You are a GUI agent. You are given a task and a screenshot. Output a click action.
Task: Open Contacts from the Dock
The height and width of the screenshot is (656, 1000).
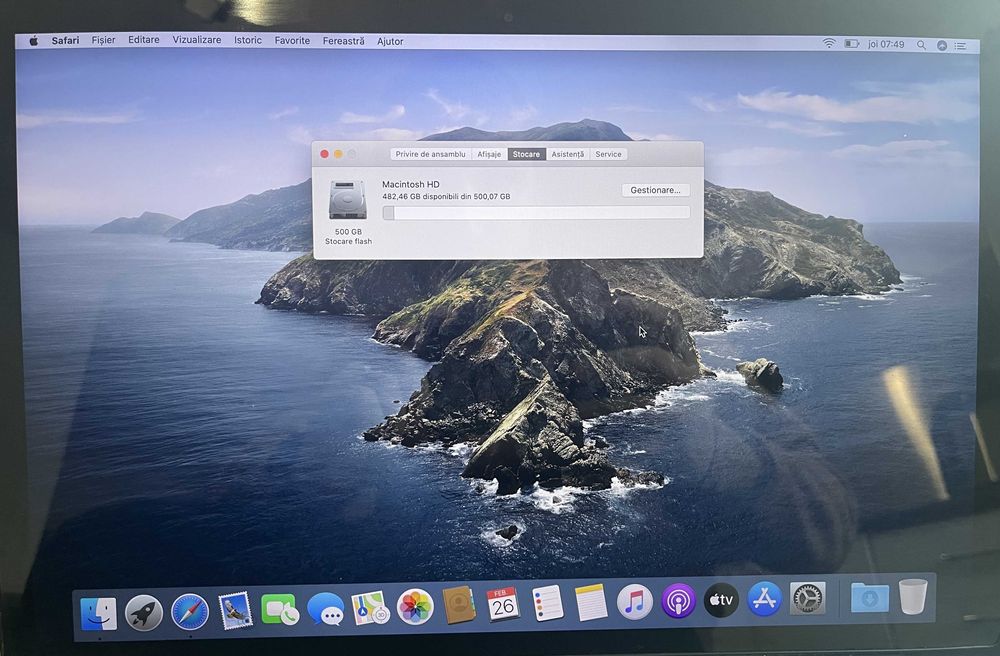[459, 605]
